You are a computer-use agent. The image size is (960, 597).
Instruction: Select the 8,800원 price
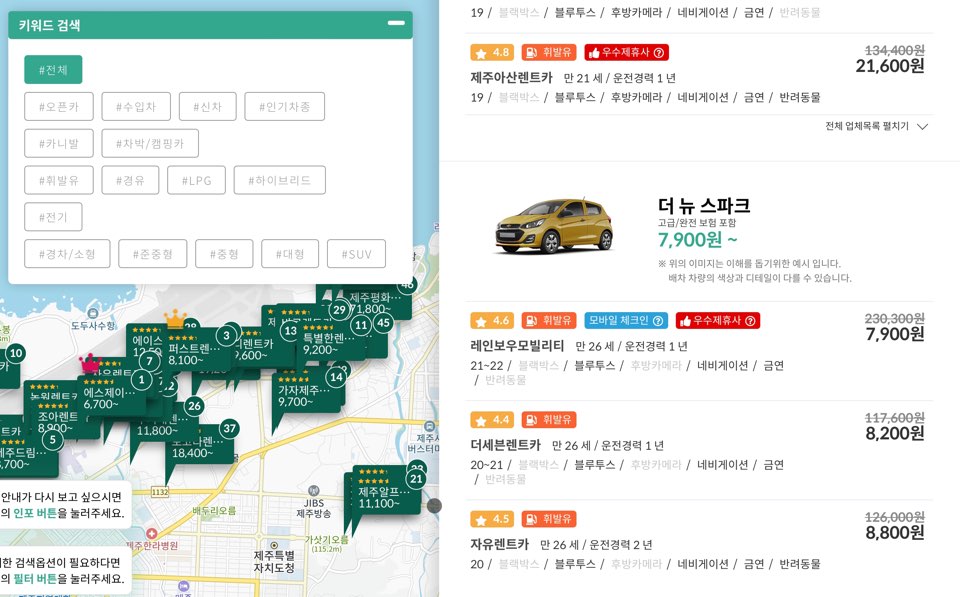pos(894,533)
